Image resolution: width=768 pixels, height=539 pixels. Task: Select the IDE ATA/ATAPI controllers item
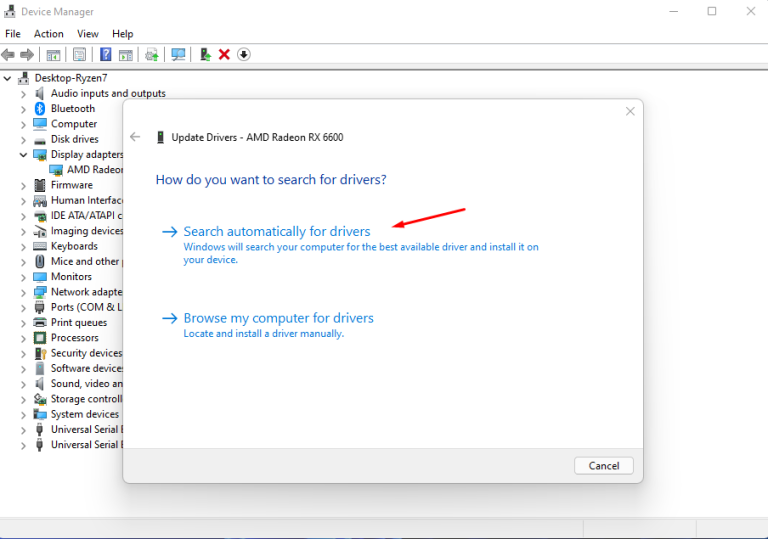click(x=87, y=216)
